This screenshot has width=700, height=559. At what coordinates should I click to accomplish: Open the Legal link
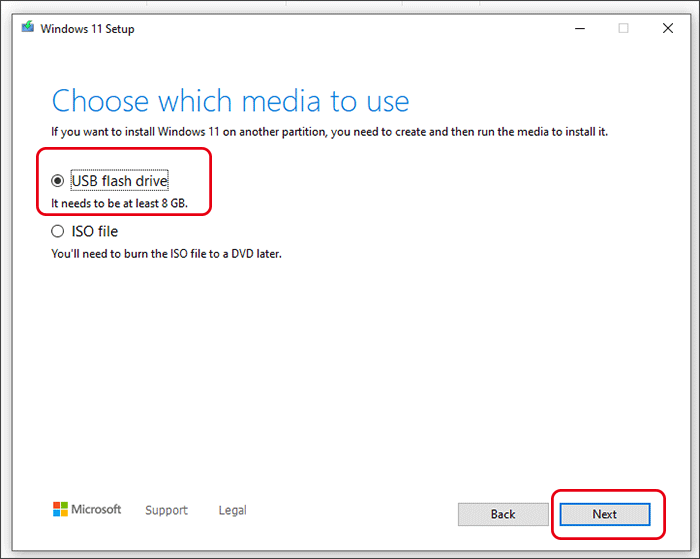tap(233, 510)
